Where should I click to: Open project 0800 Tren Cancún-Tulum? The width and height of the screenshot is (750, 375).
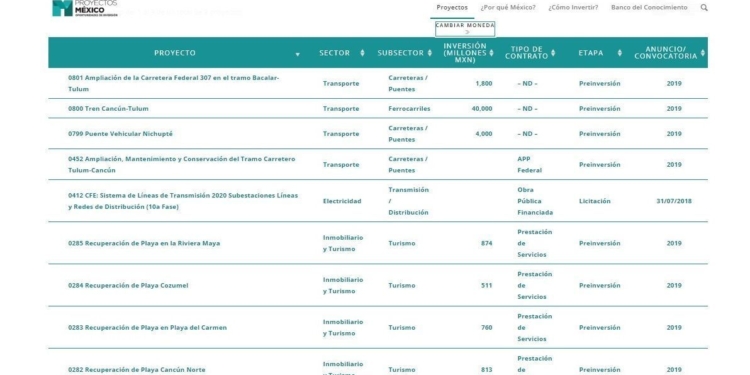coord(108,109)
